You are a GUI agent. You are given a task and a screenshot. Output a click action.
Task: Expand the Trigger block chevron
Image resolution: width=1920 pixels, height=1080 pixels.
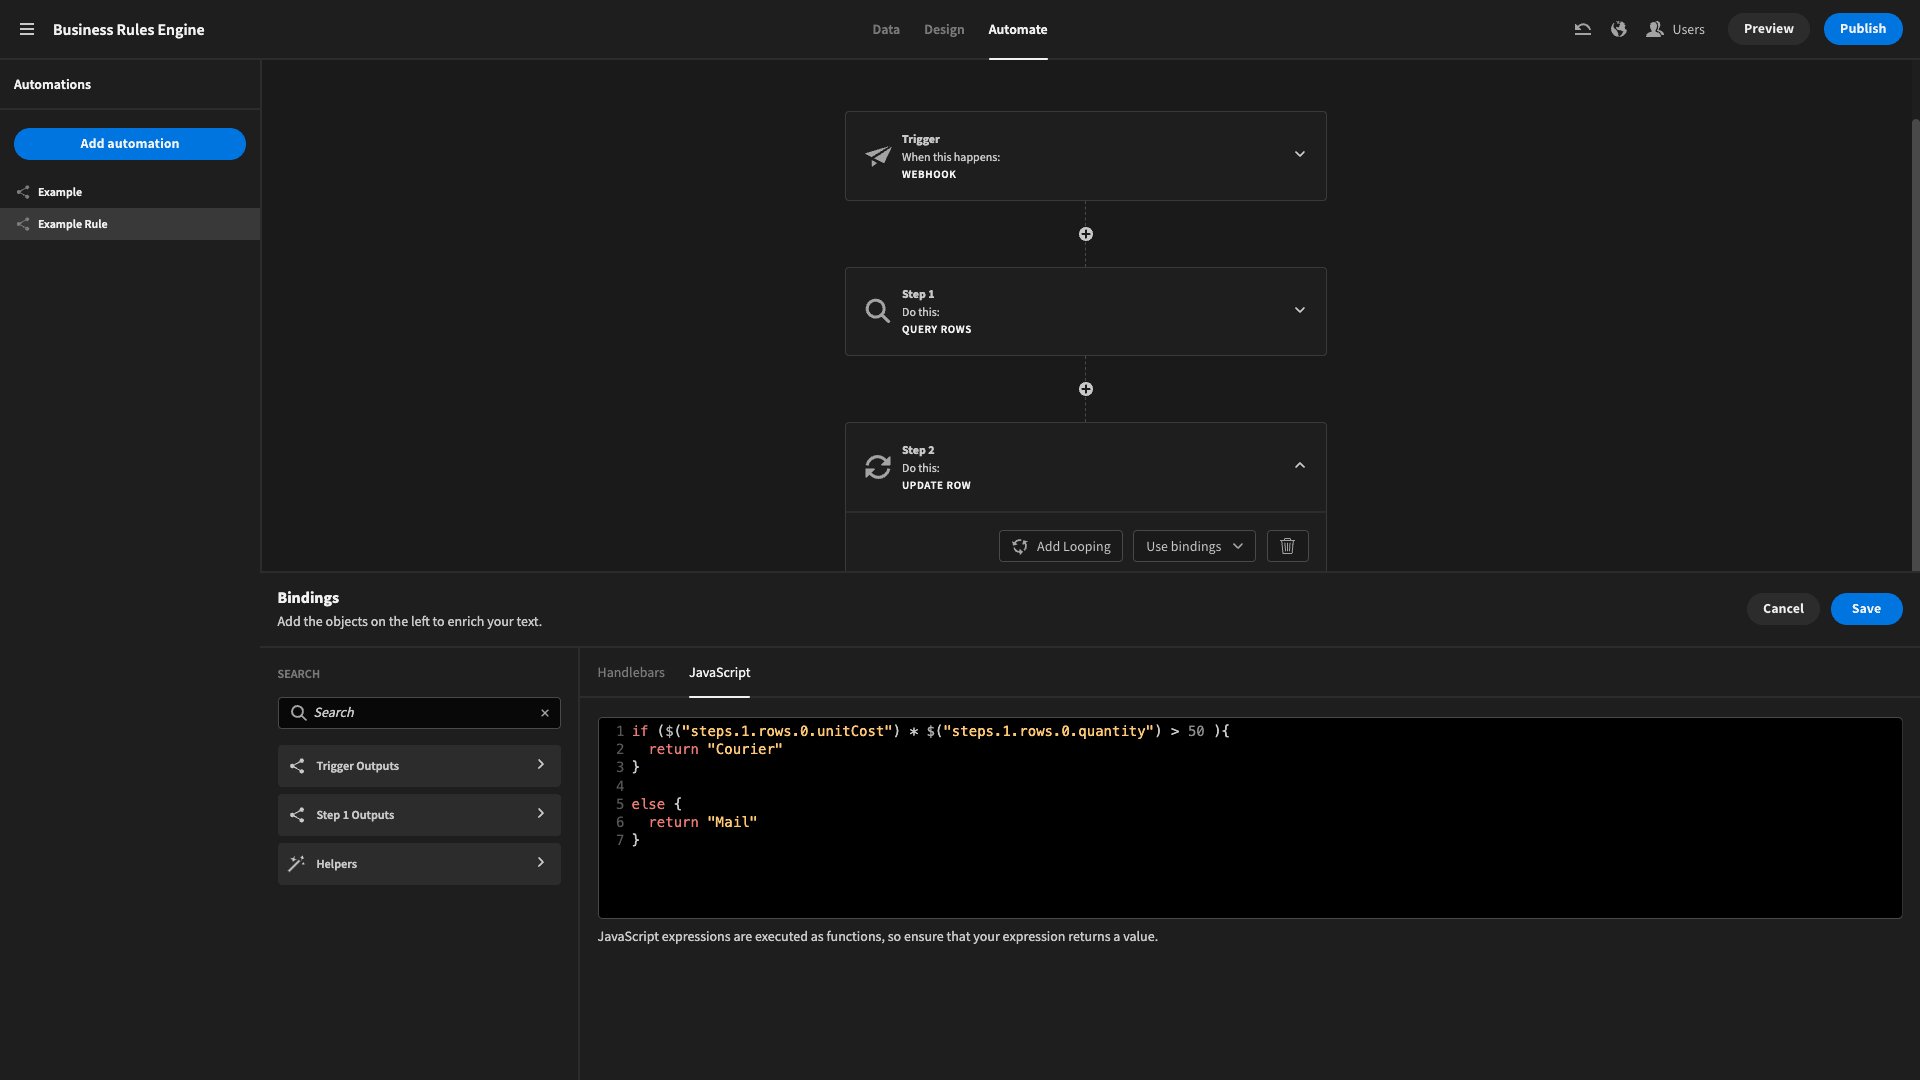[x=1299, y=154]
